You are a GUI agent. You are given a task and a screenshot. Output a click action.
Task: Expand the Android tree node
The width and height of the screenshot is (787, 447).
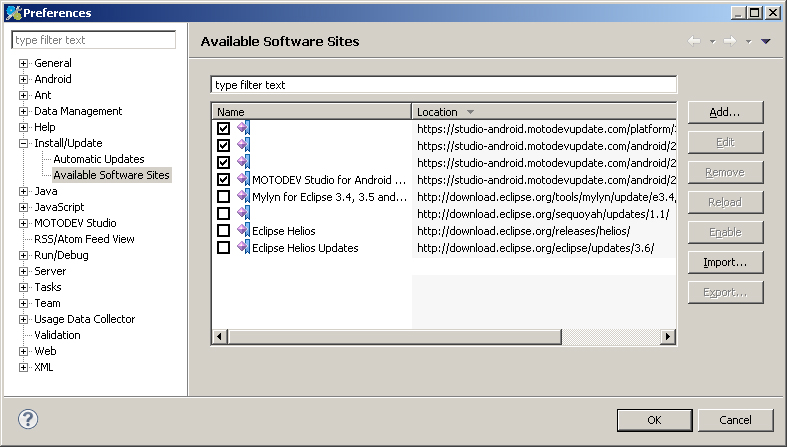pyautogui.click(x=23, y=79)
